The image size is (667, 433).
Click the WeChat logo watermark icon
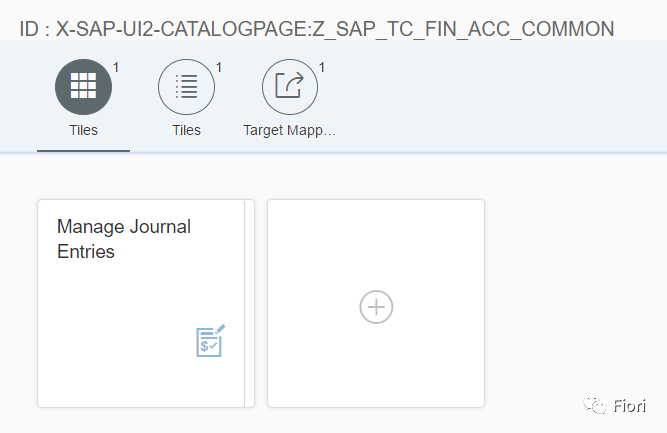coord(596,405)
